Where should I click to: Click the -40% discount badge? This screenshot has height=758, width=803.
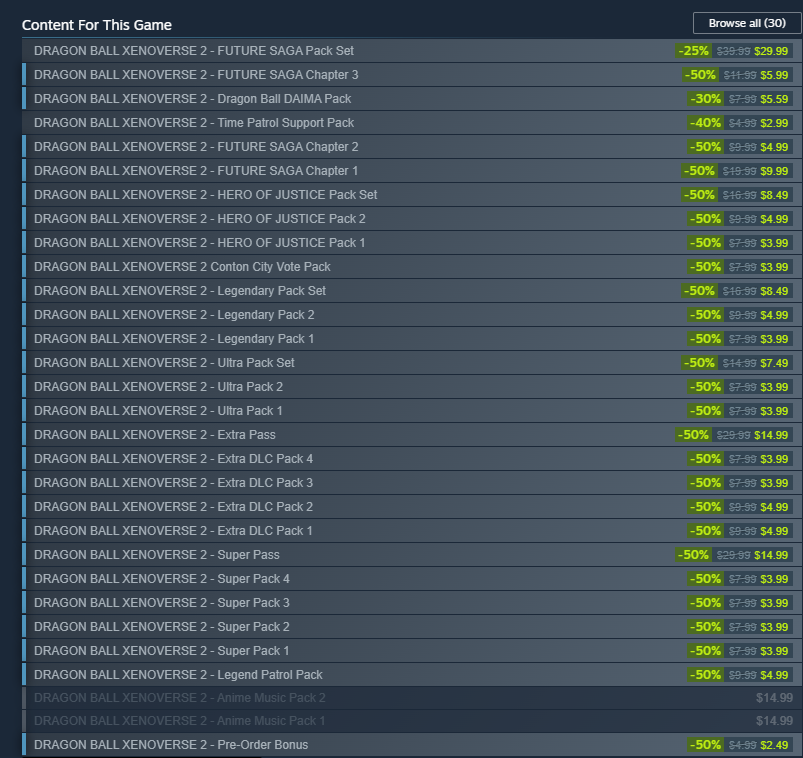click(x=706, y=123)
